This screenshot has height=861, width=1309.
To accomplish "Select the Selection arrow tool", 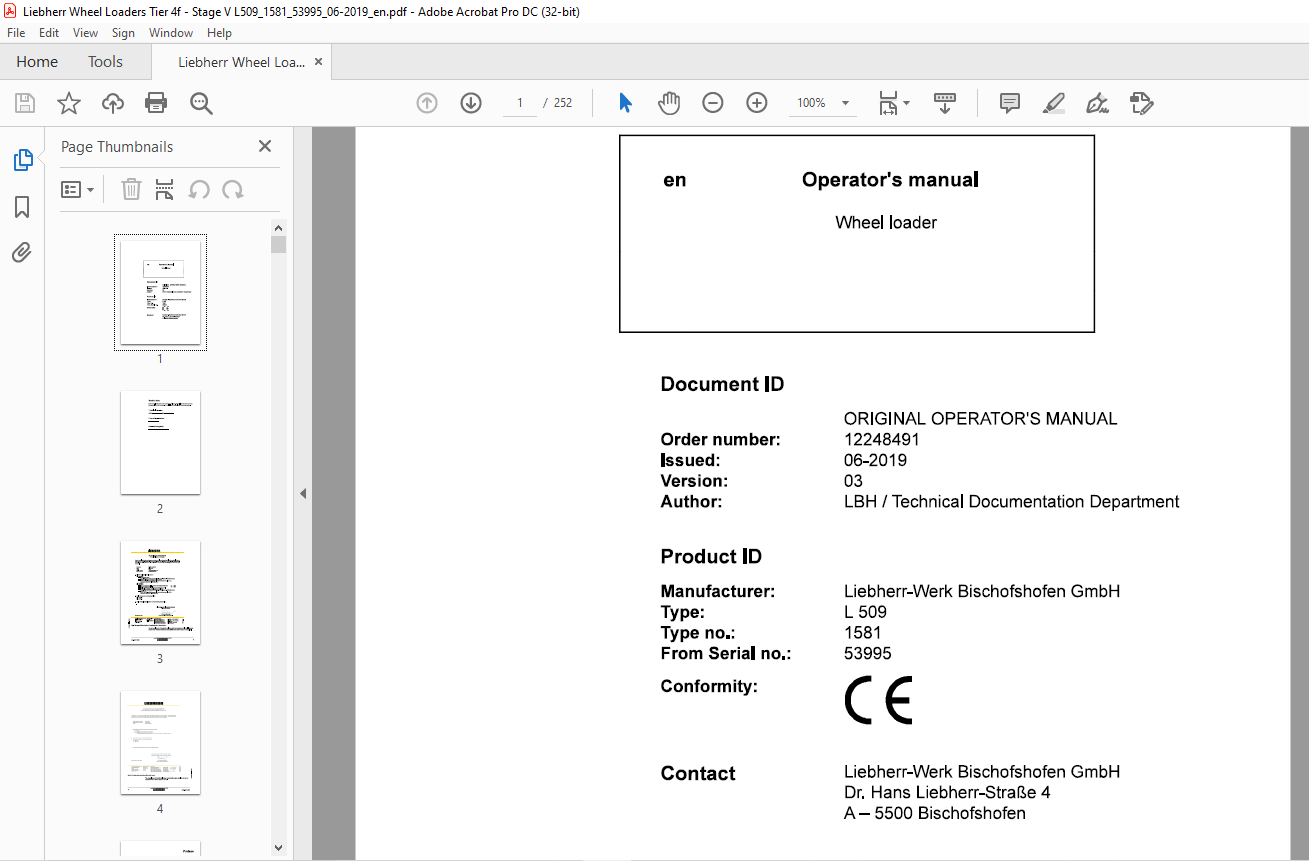I will click(626, 103).
